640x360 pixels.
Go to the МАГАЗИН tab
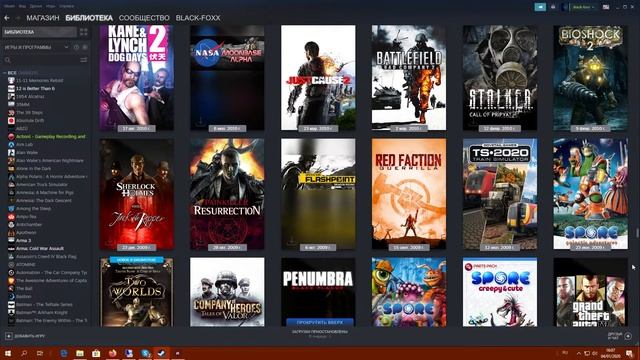(43, 18)
